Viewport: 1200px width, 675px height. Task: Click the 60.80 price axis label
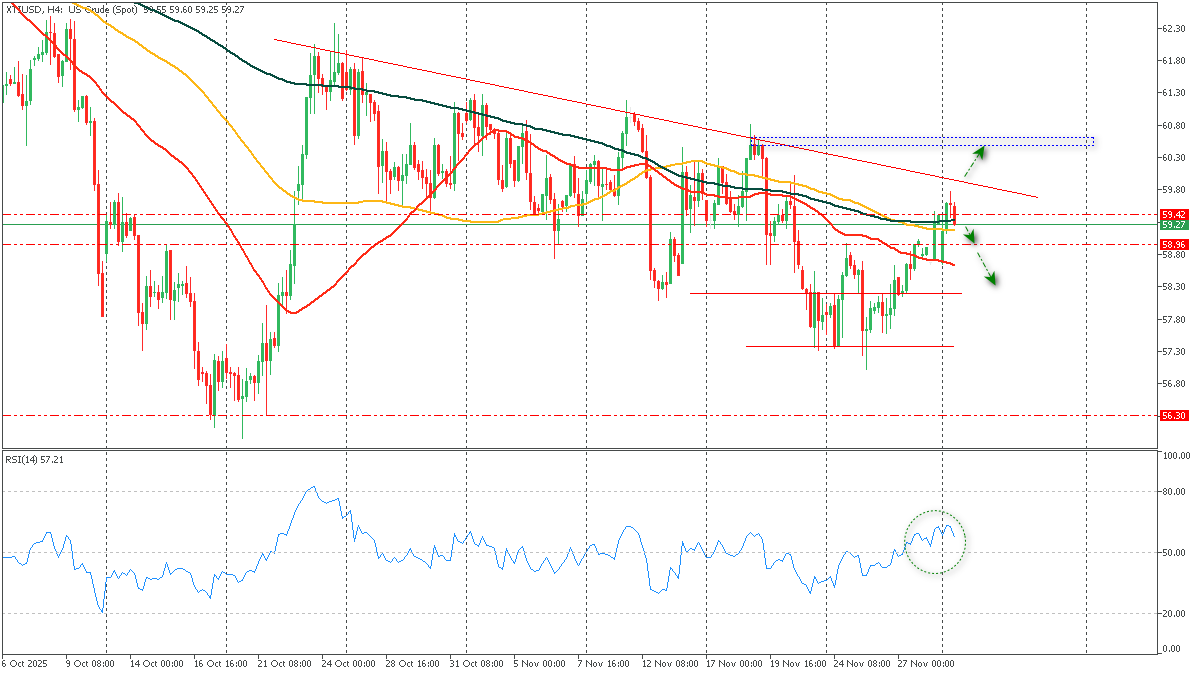(1174, 126)
